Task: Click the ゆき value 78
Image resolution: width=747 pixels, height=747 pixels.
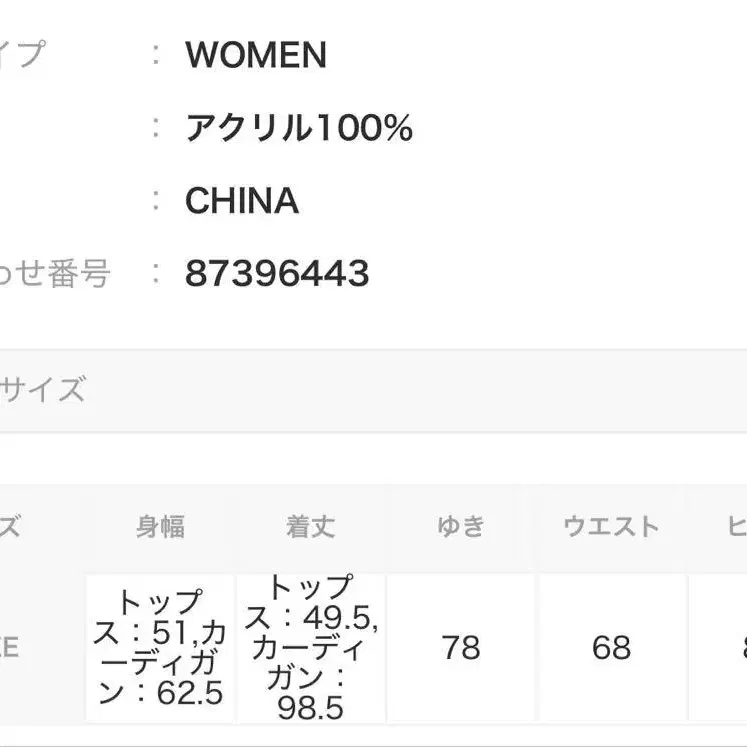Action: click(x=461, y=648)
